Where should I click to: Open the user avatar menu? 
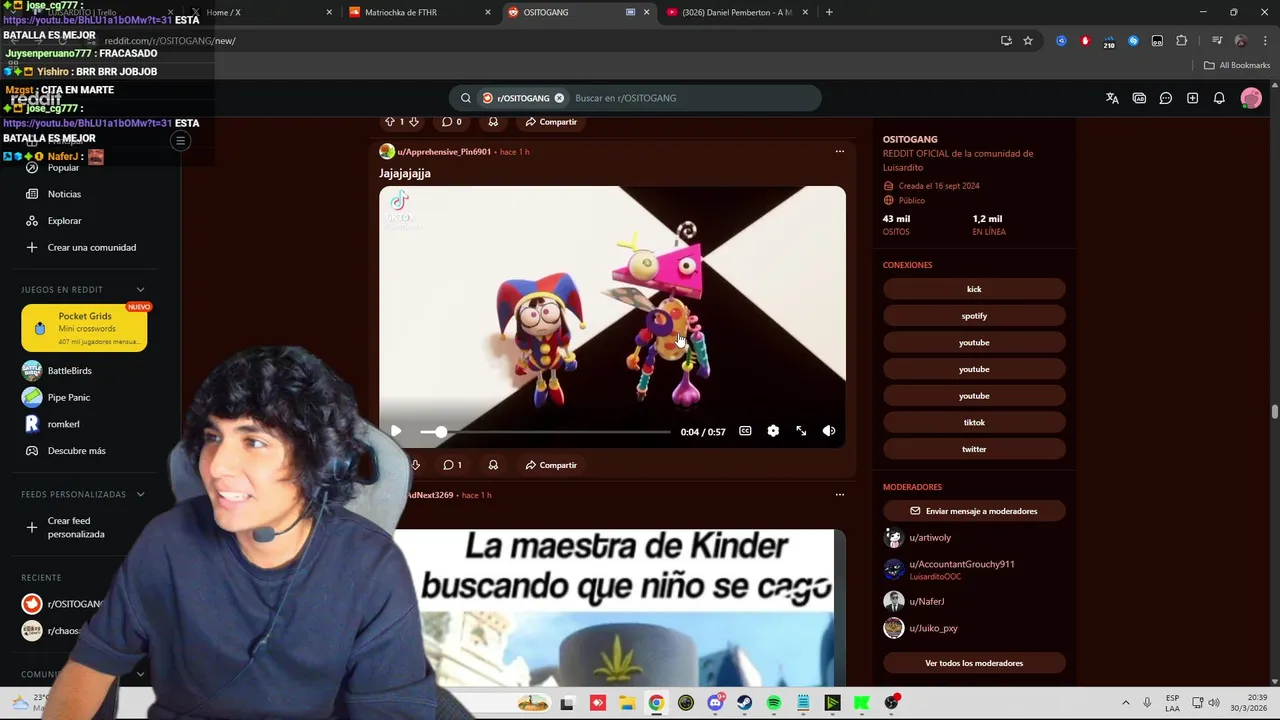1251,98
